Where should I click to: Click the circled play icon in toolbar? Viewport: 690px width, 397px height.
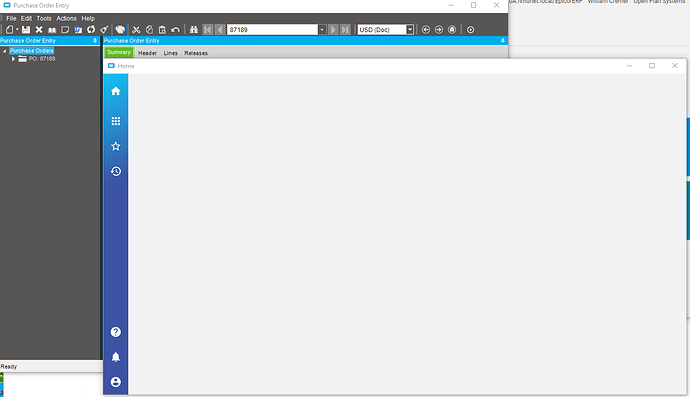coord(470,29)
